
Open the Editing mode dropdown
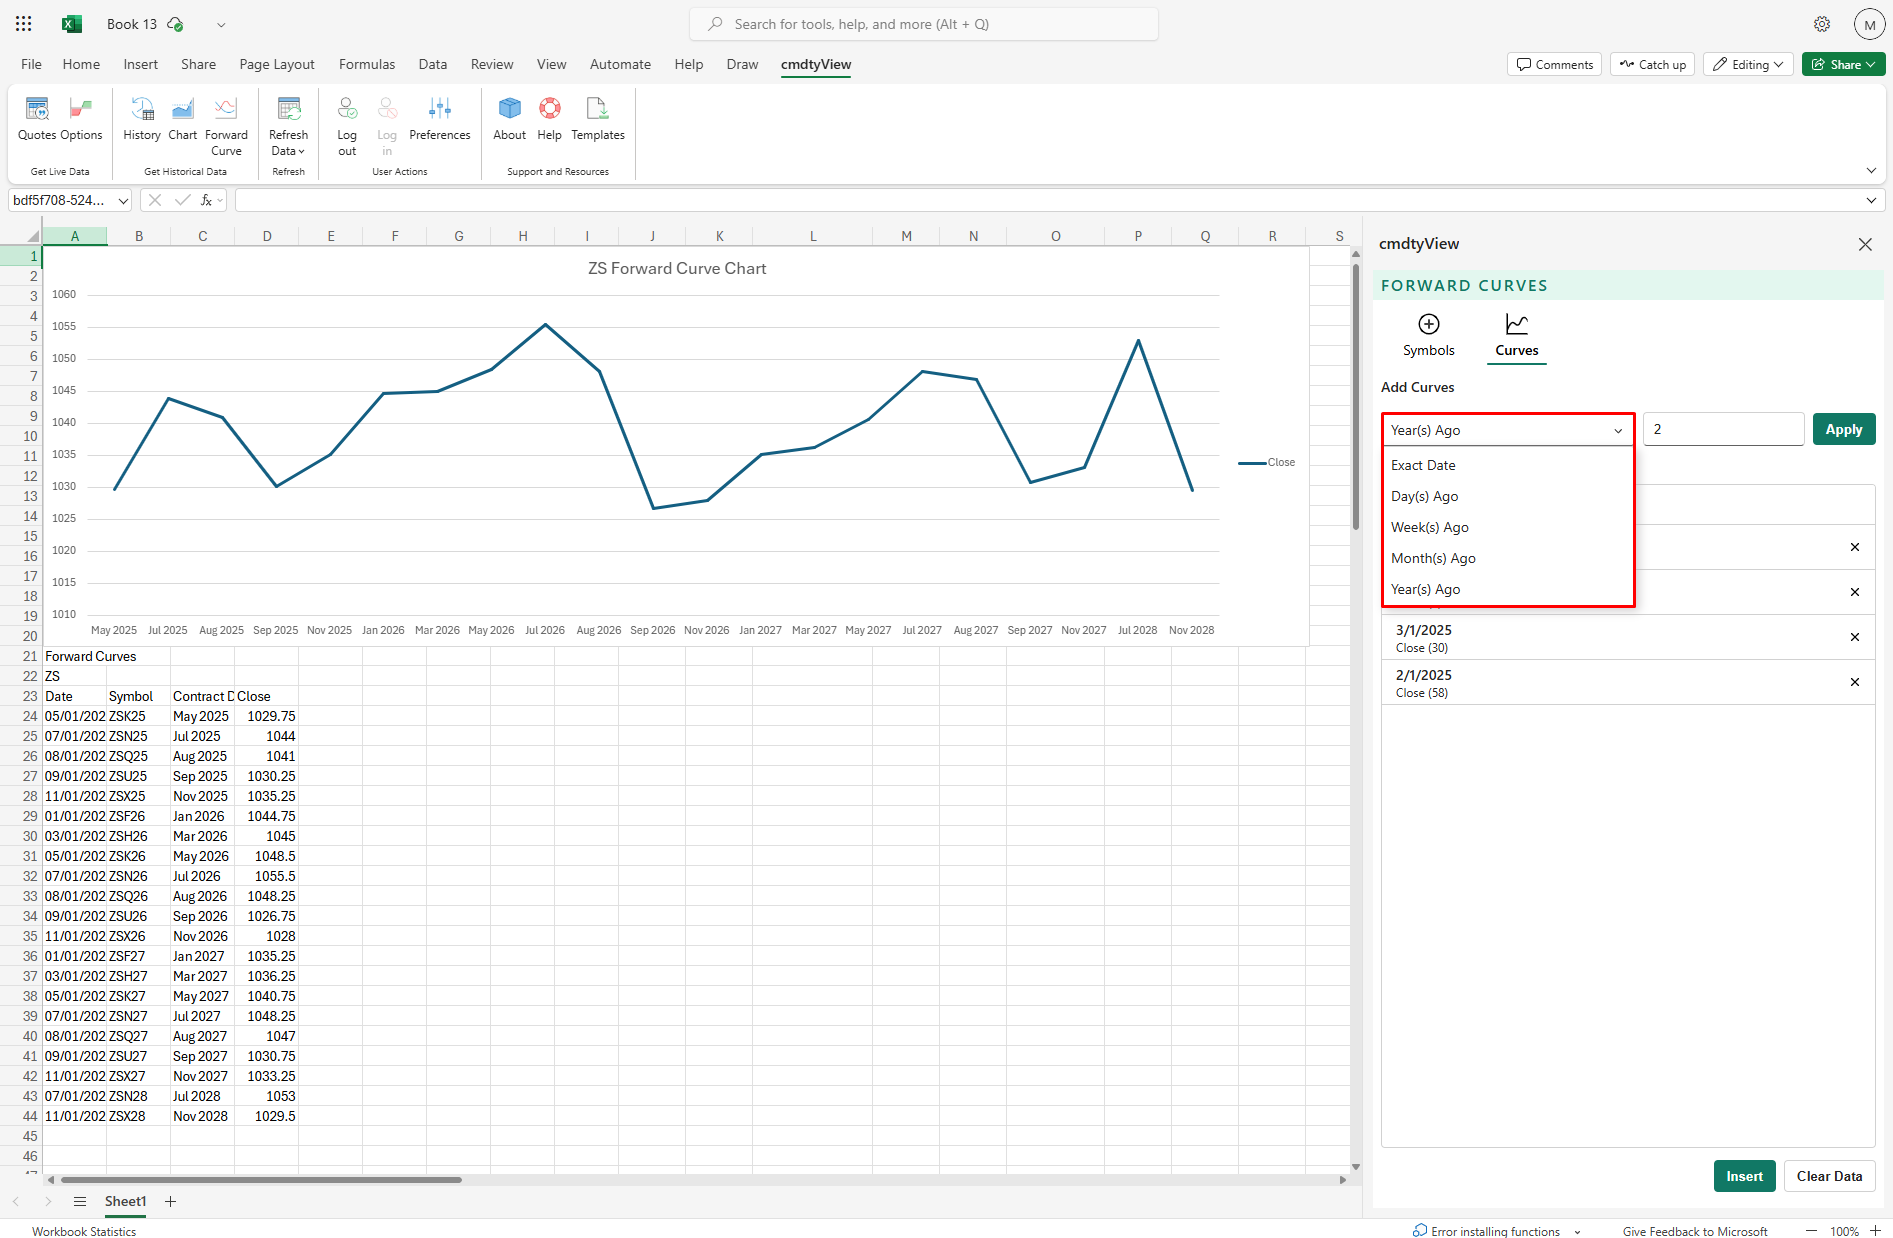pos(1747,64)
